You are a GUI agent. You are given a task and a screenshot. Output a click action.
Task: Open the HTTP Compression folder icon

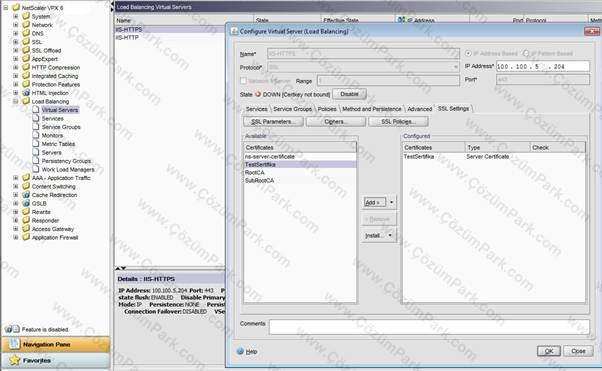[26, 67]
